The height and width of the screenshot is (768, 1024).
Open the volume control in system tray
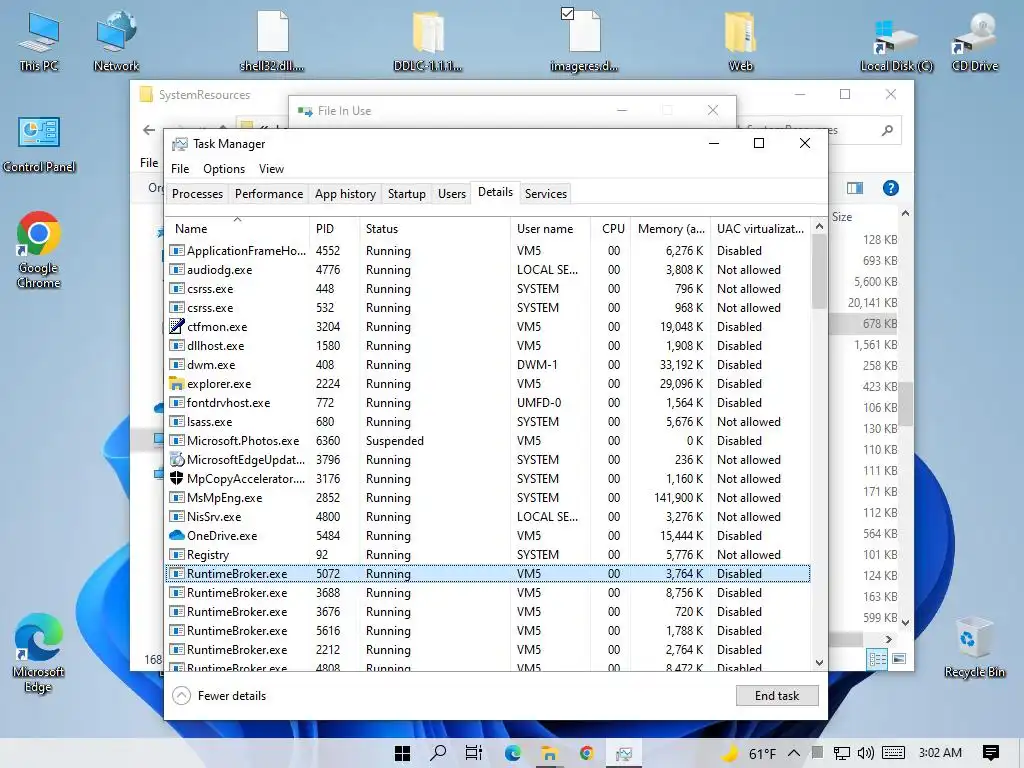point(866,753)
